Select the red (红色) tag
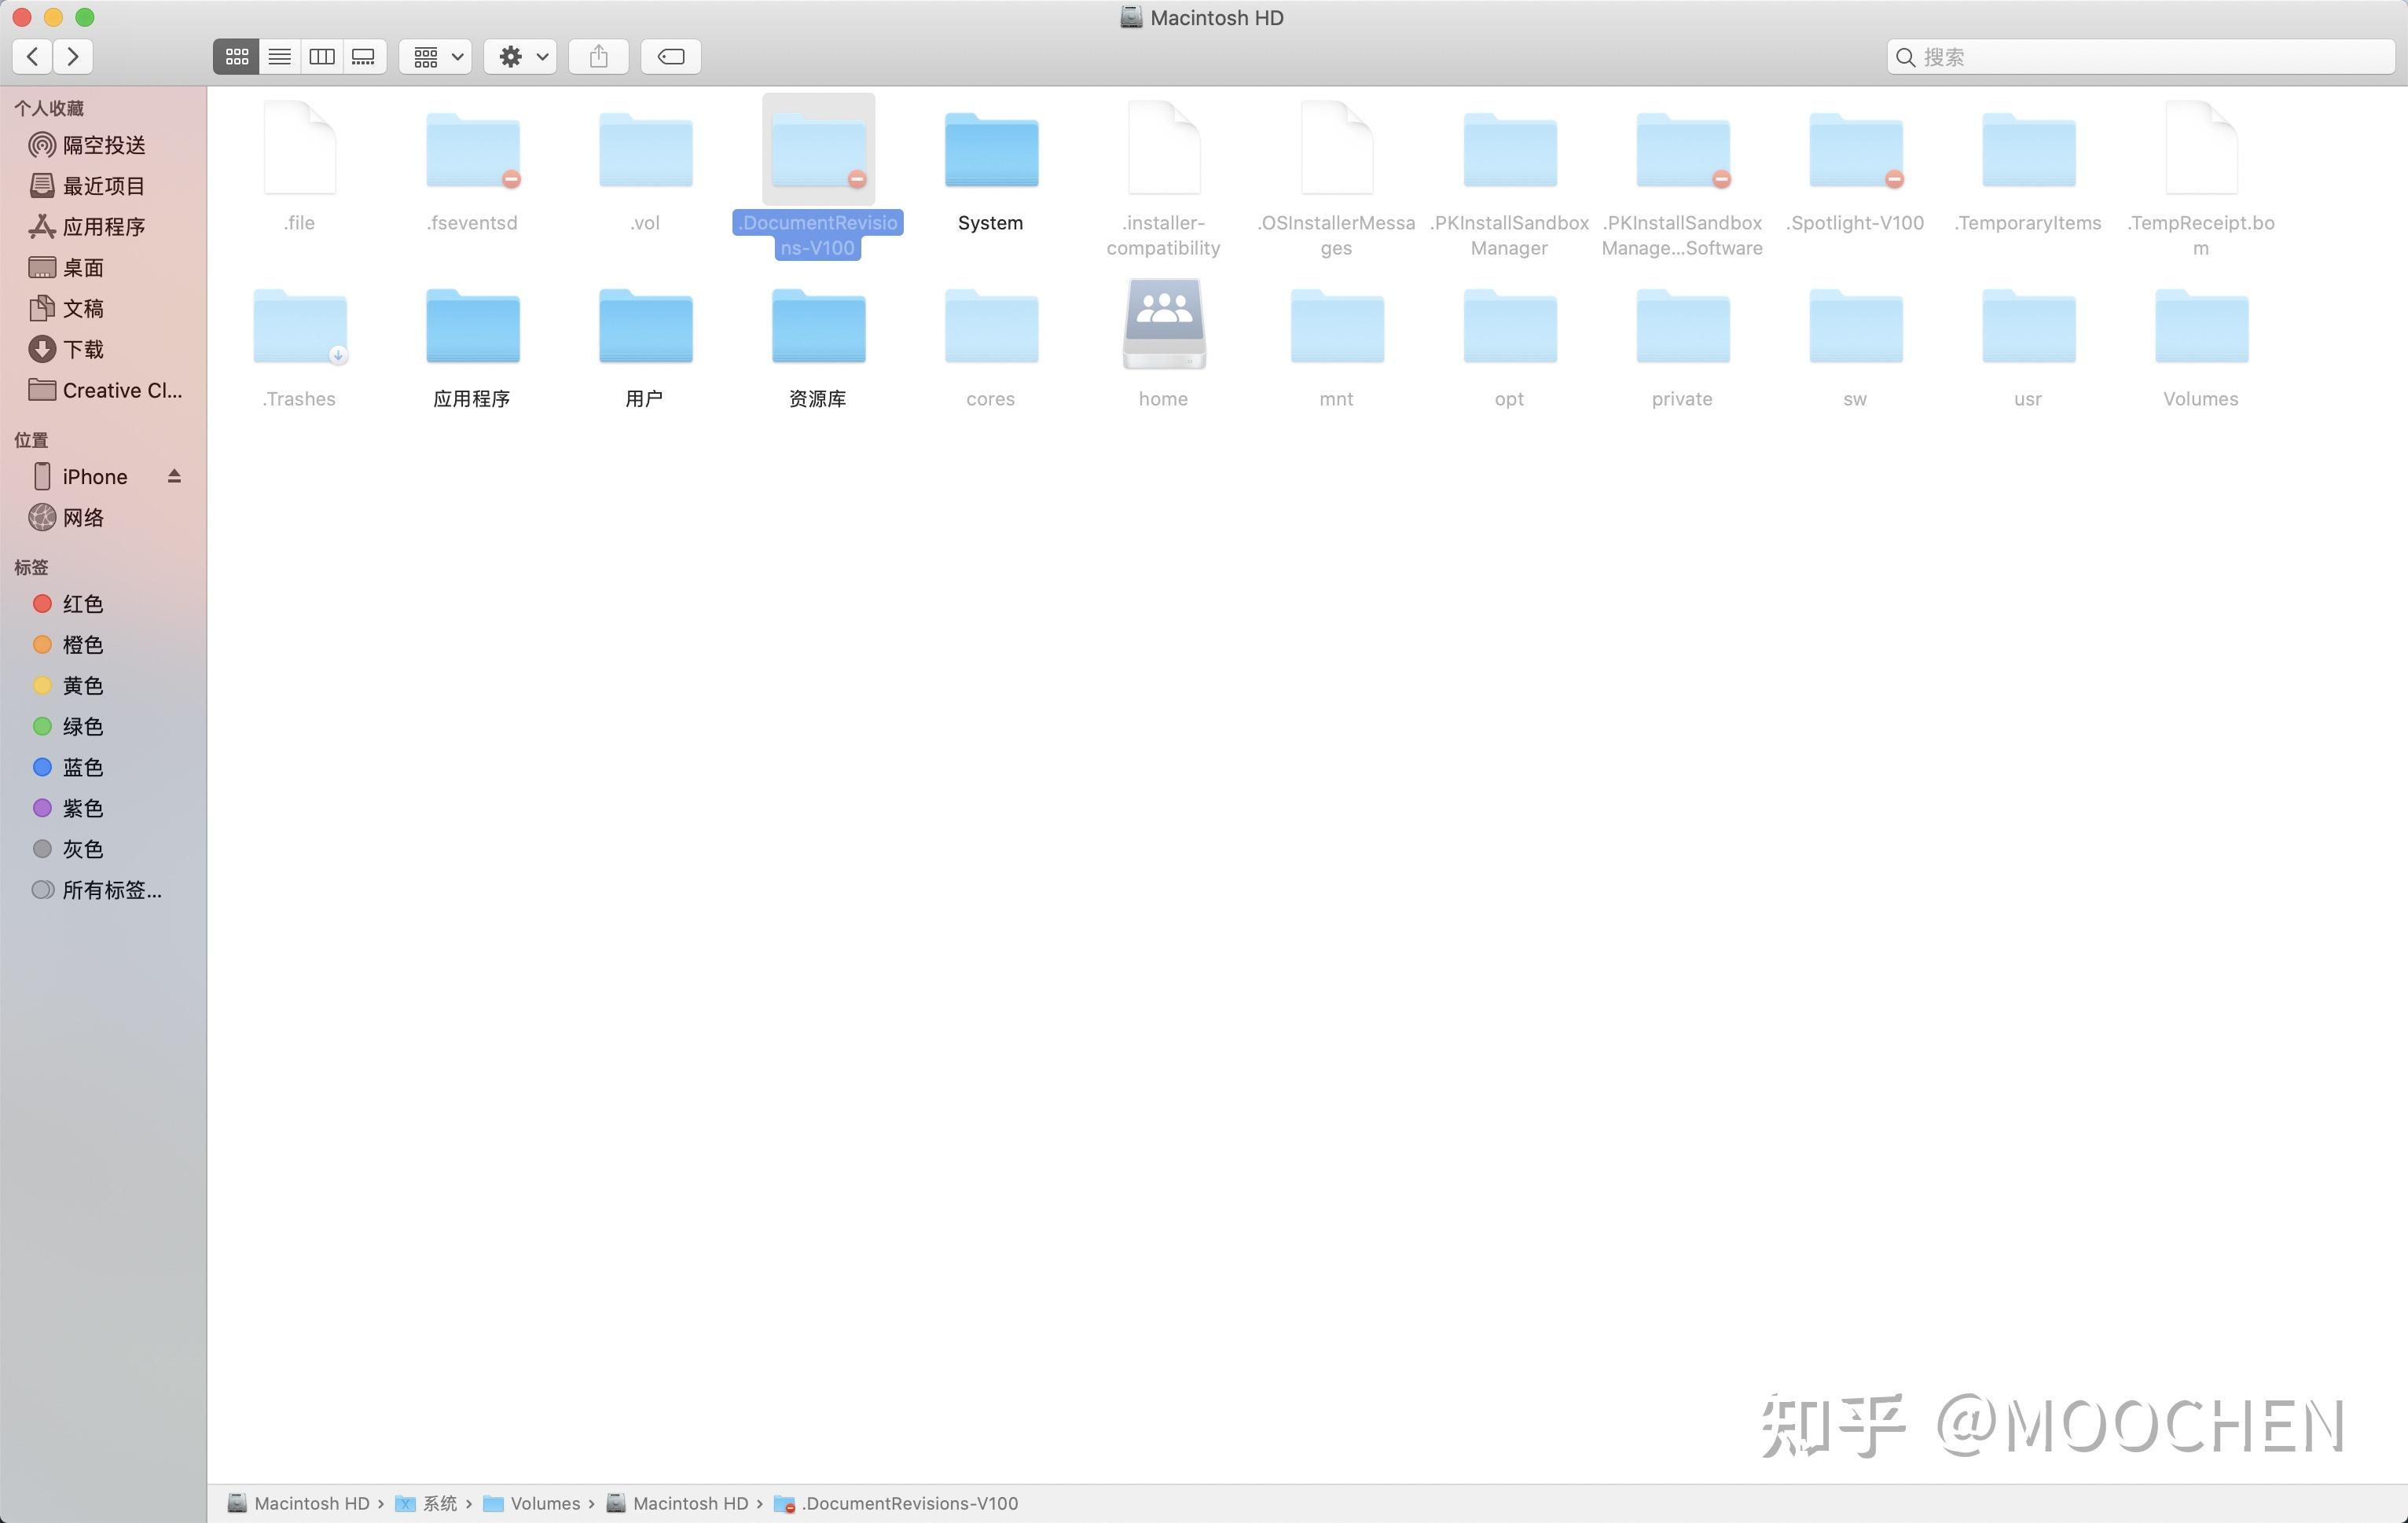Screen dimensions: 2408x1523 [82, 604]
